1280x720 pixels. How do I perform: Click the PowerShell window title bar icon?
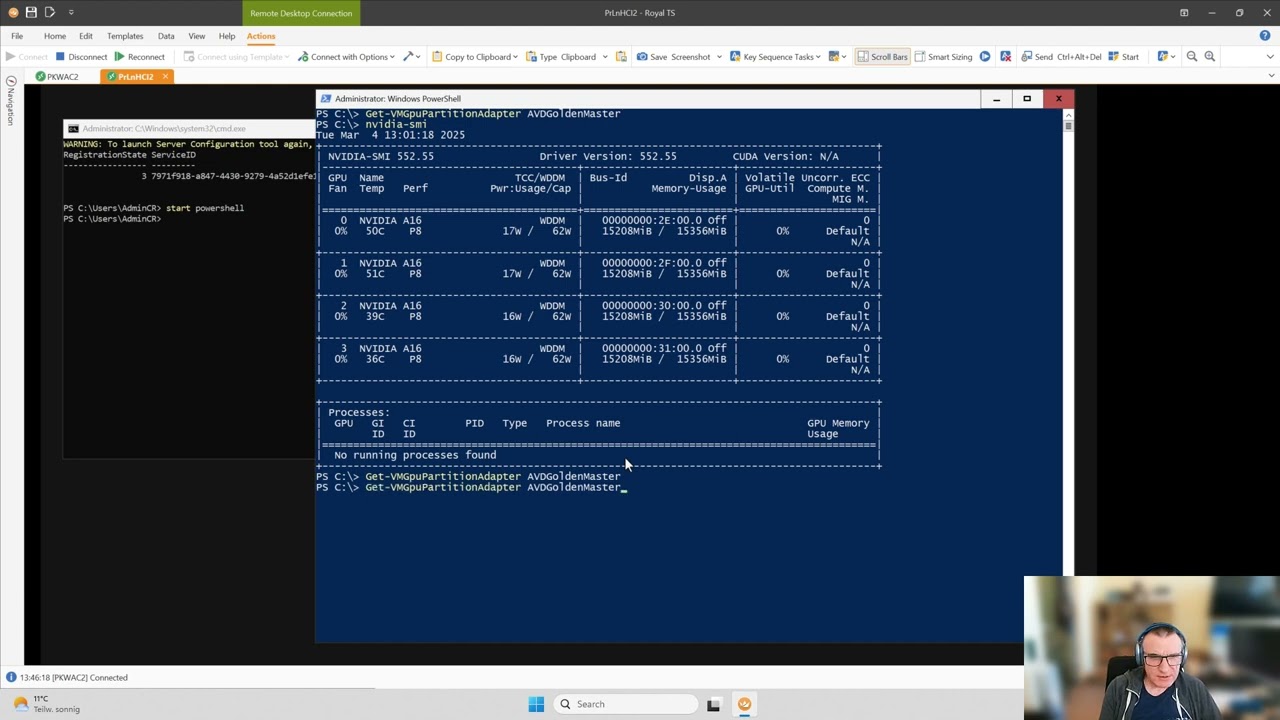point(325,99)
